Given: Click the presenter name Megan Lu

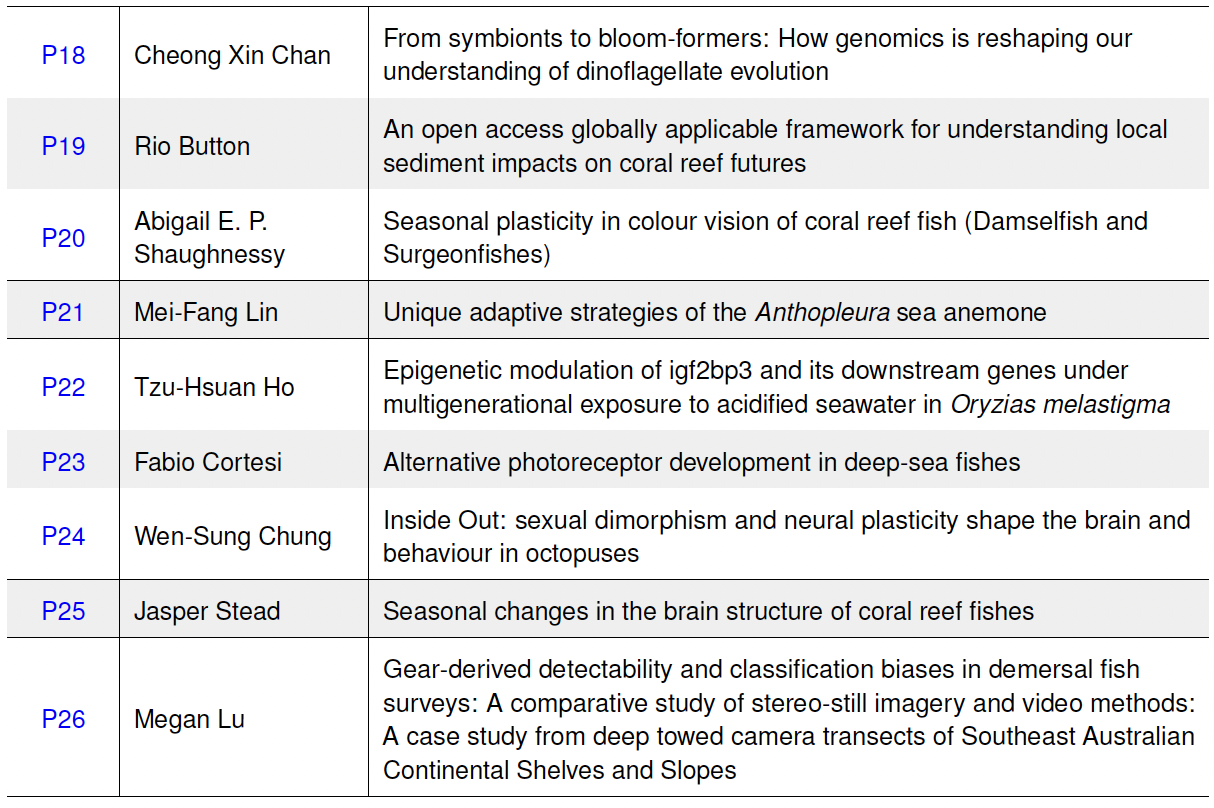Looking at the screenshot, I should click(189, 719).
